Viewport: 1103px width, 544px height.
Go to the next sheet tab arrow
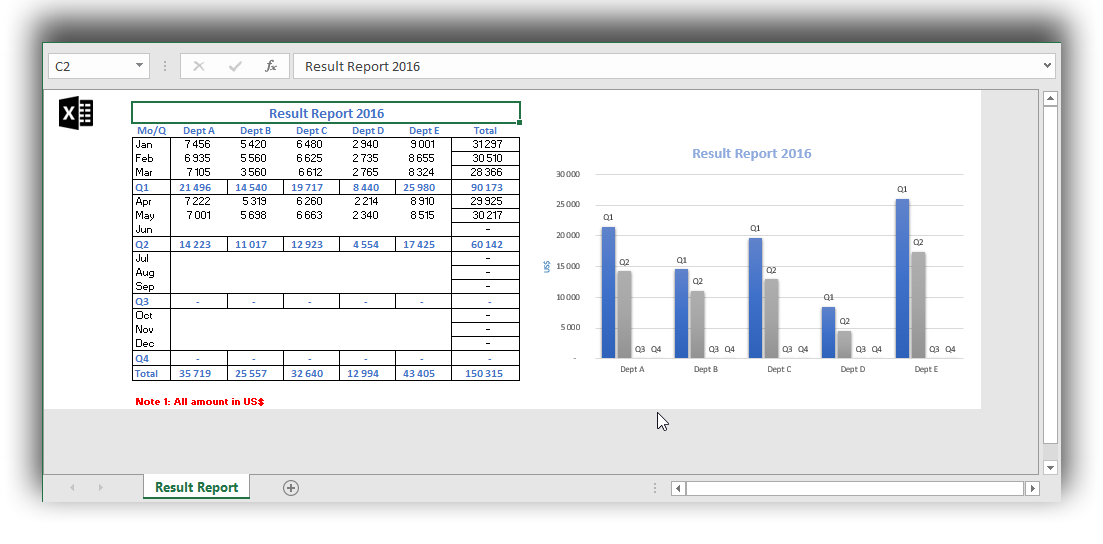pos(100,488)
